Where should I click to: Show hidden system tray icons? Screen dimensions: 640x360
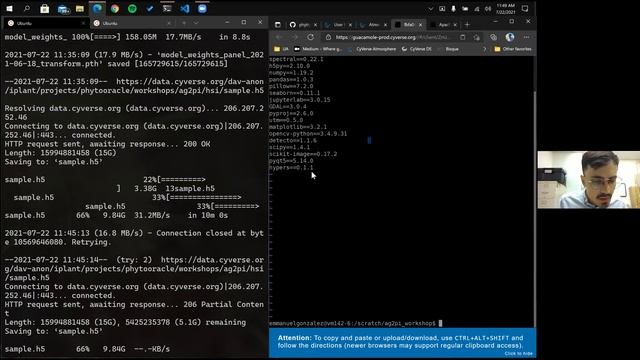(x=430, y=9)
